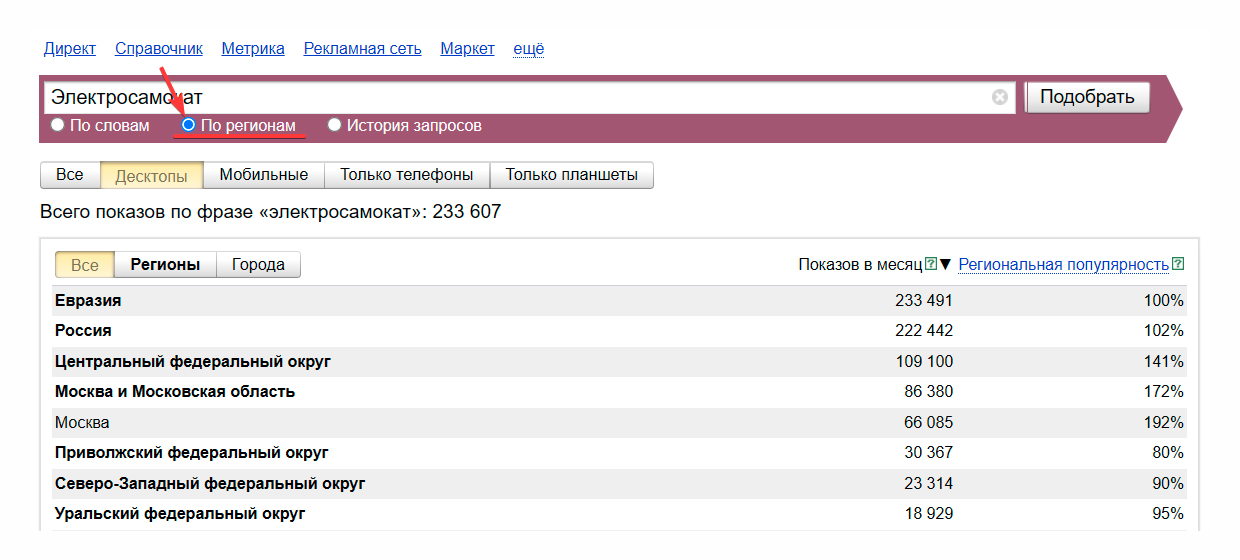Click the 109 100 impressions value
Screen dimensions: 1240x560
pyautogui.click(x=924, y=362)
